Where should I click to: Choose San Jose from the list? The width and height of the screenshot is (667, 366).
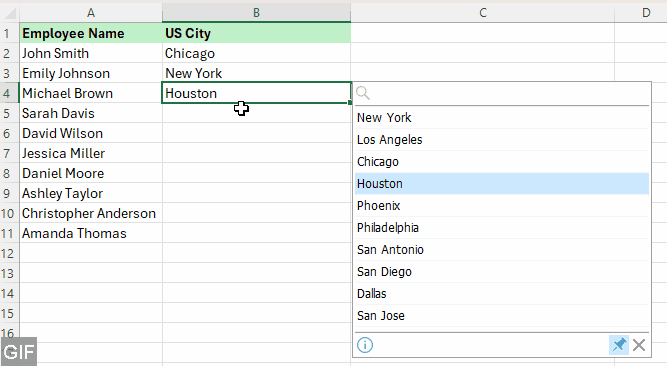[502, 316]
